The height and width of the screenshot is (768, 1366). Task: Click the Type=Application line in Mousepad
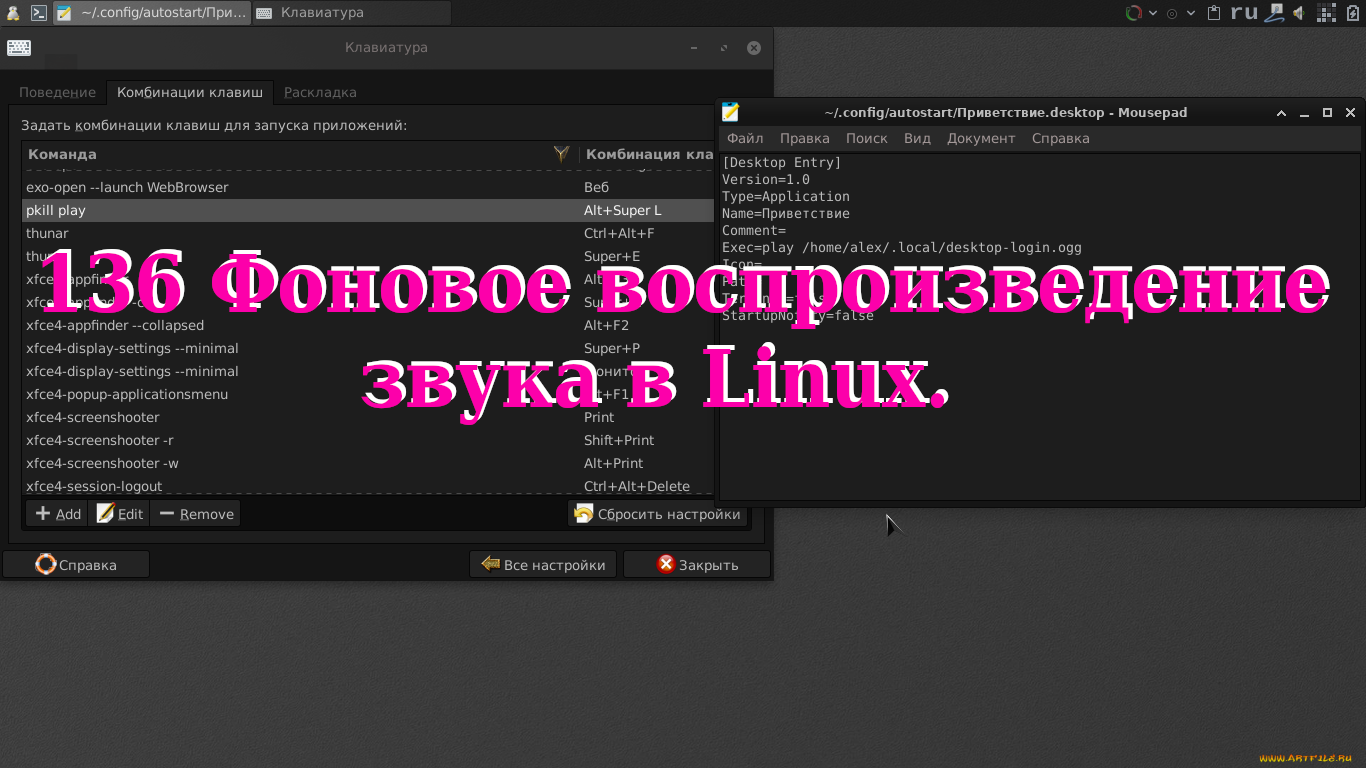point(786,196)
